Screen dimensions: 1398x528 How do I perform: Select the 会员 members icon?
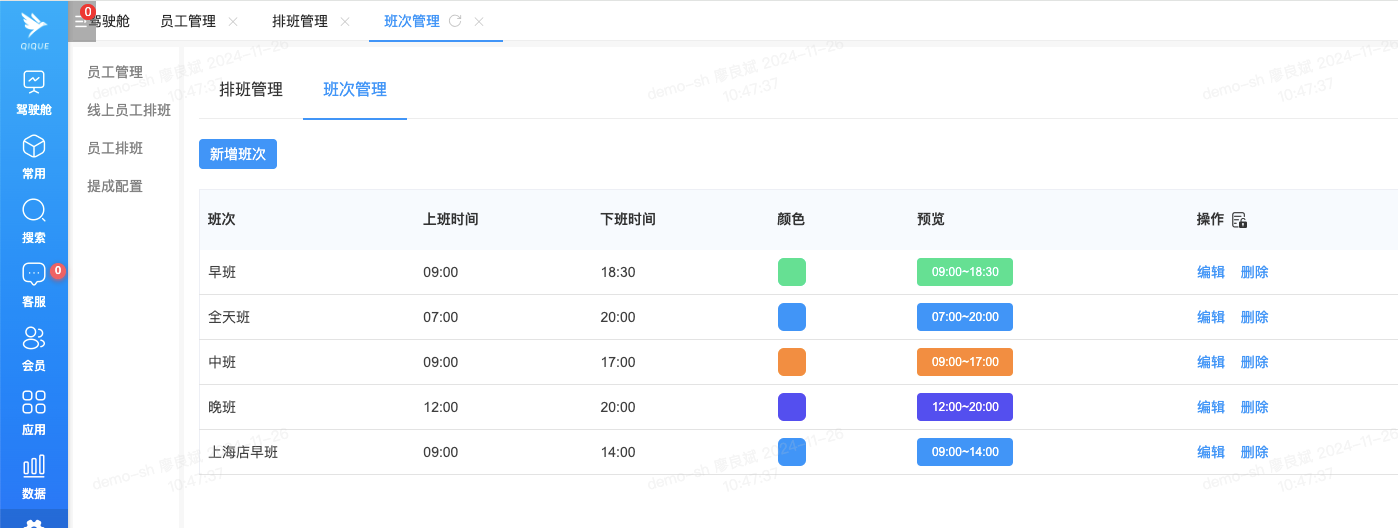pos(34,339)
